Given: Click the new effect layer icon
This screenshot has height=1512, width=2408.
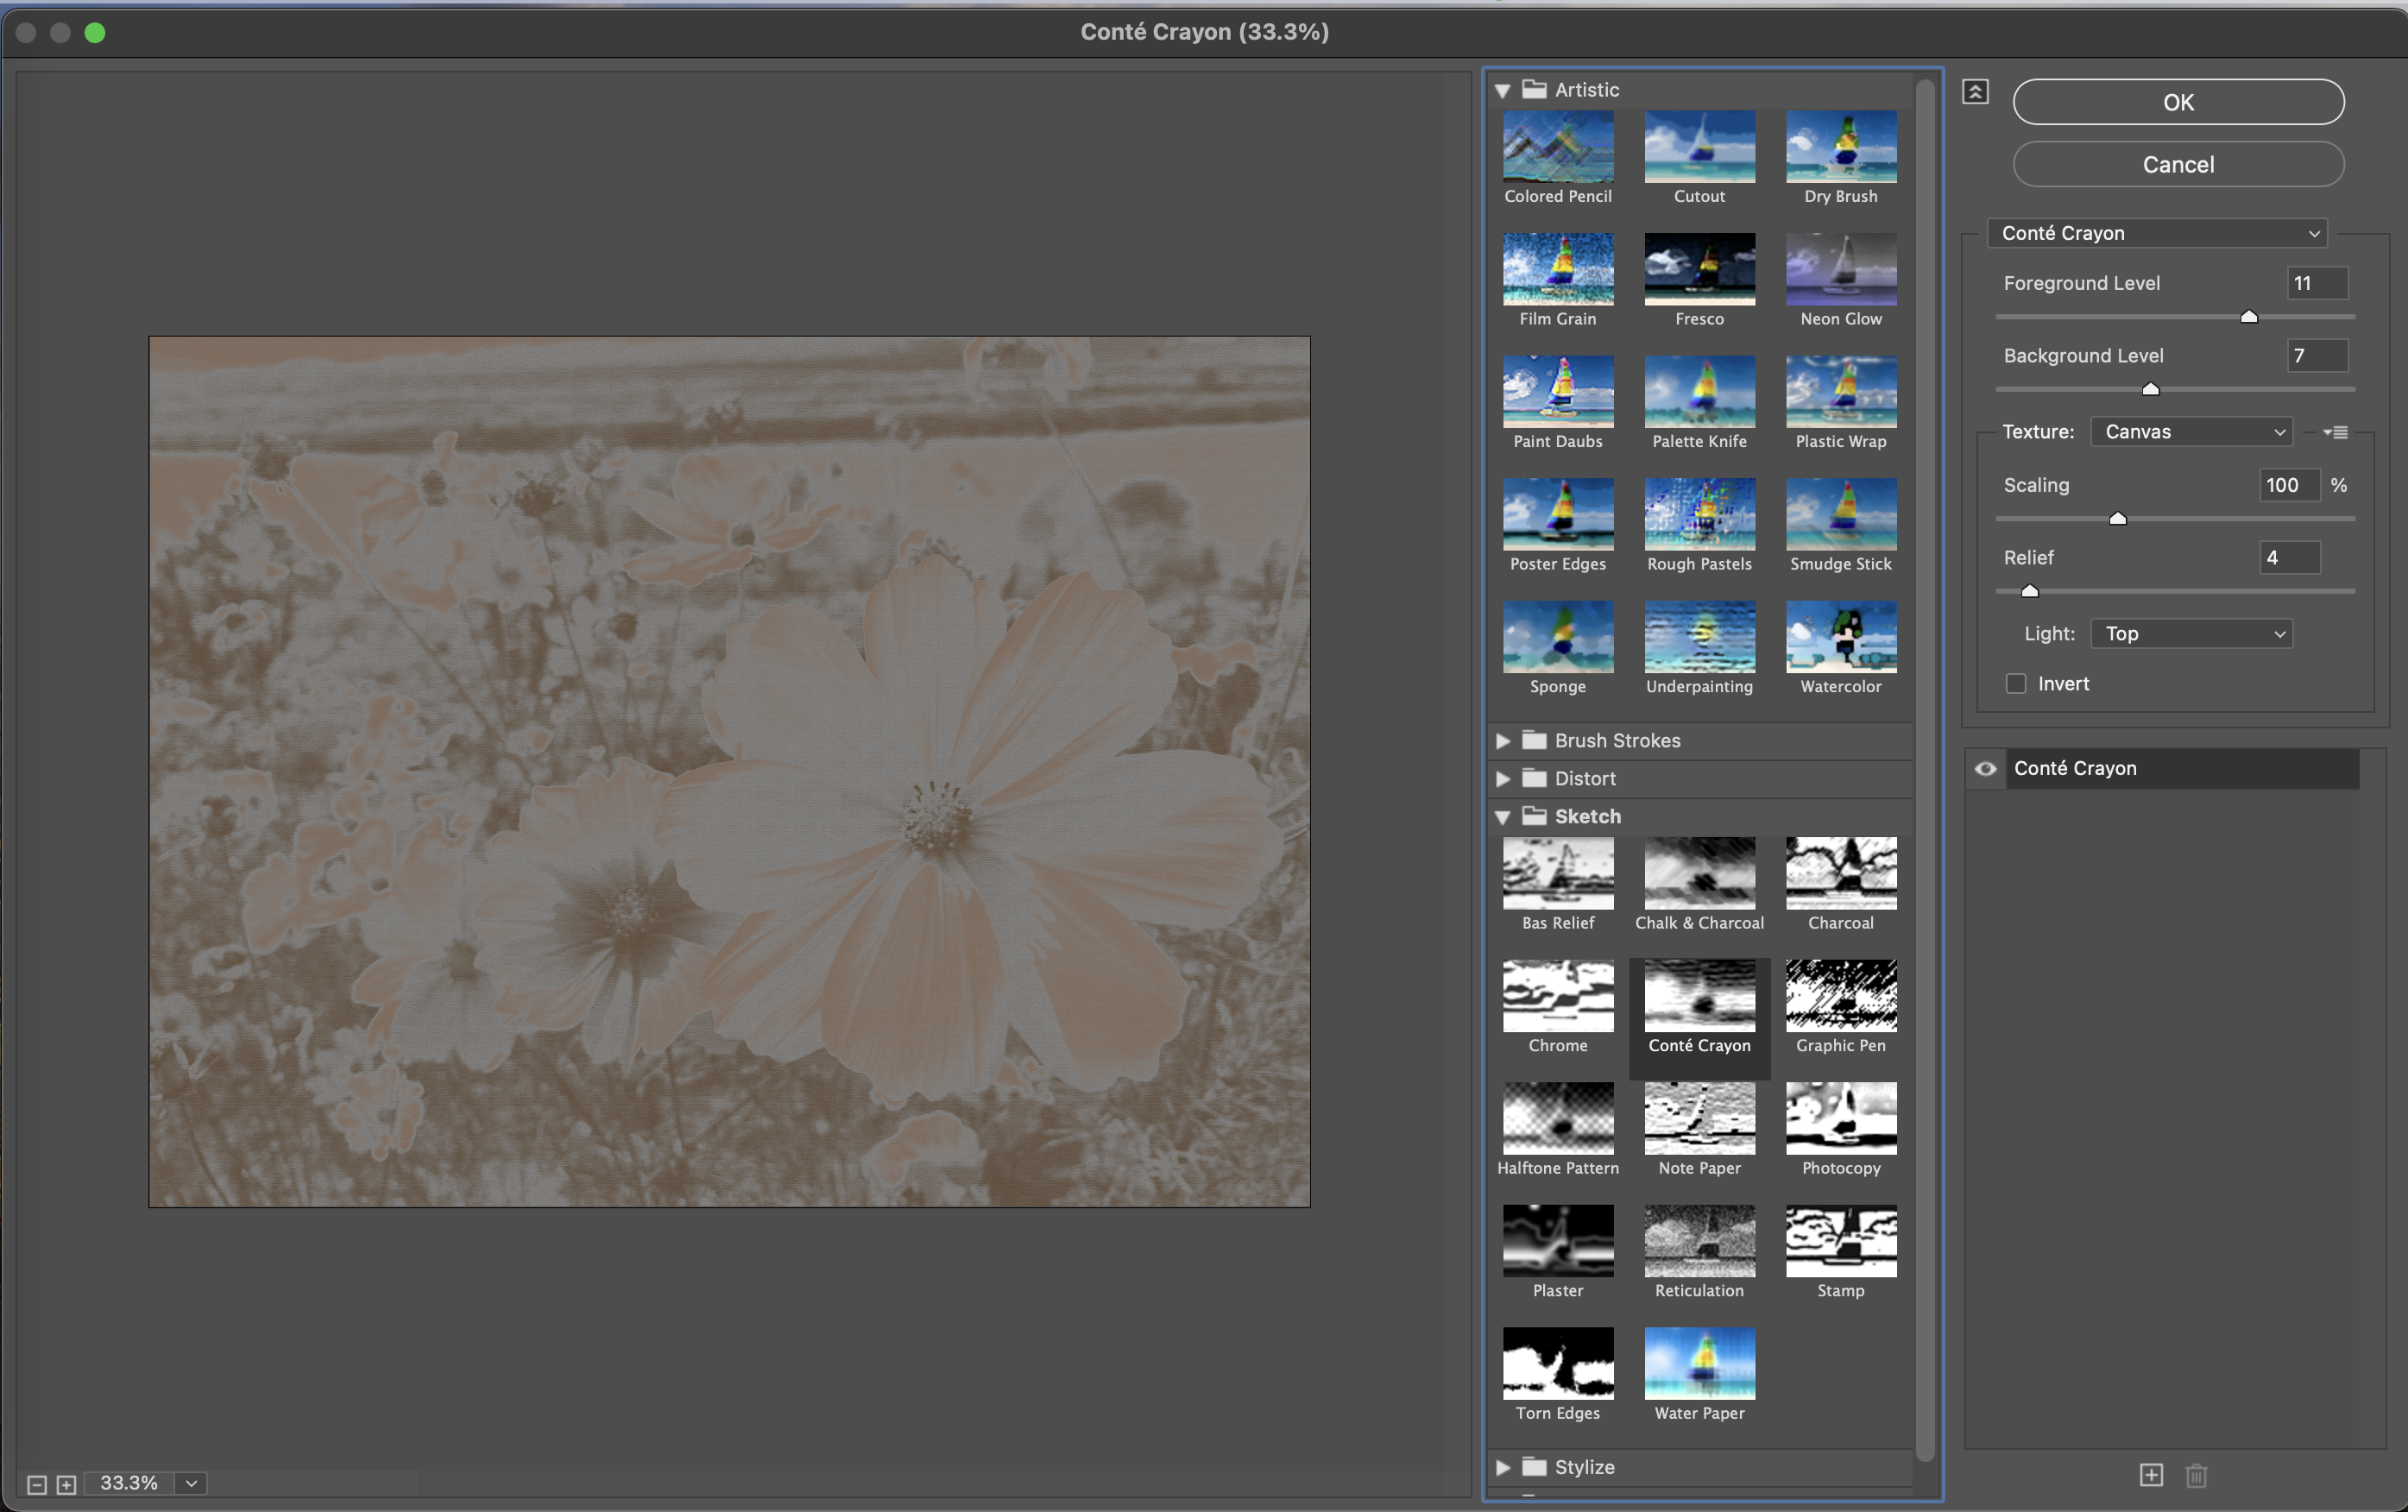Looking at the screenshot, I should tap(2151, 1475).
